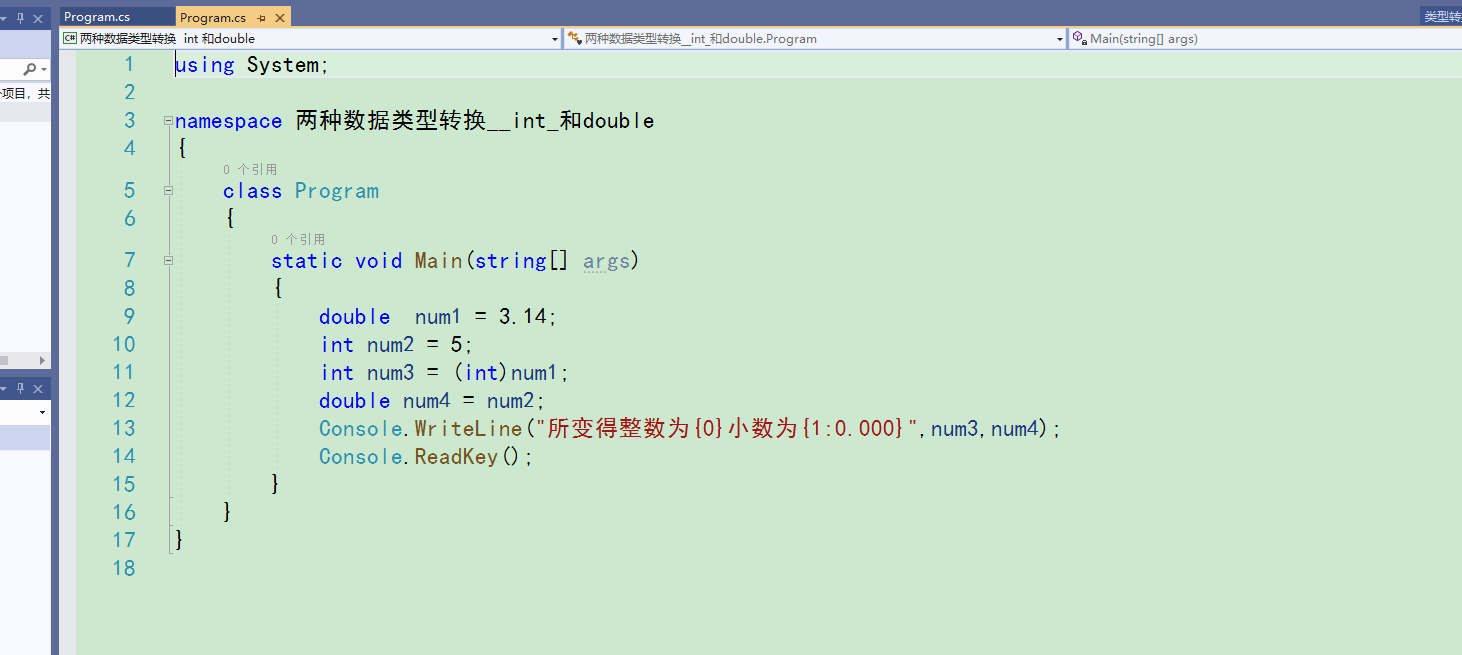Image resolution: width=1462 pixels, height=655 pixels.
Task: Close the lower side panel with the combo box
Action: pyautogui.click(x=38, y=388)
